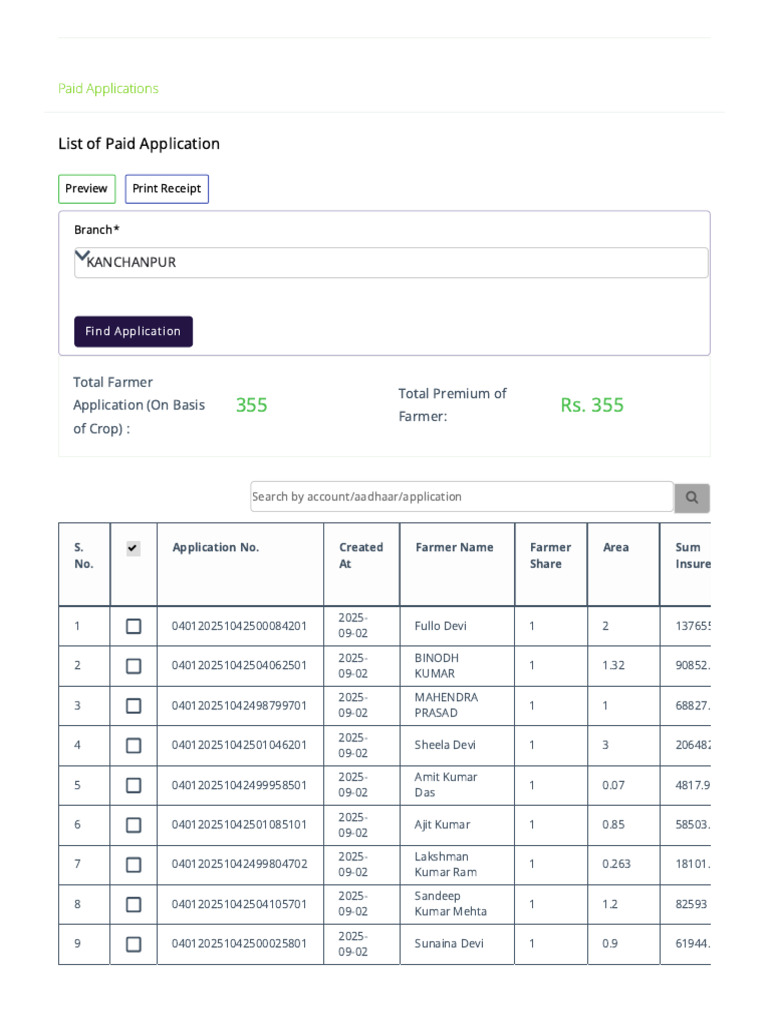Select the Created At column header
768x1024 pixels.
(x=360, y=556)
